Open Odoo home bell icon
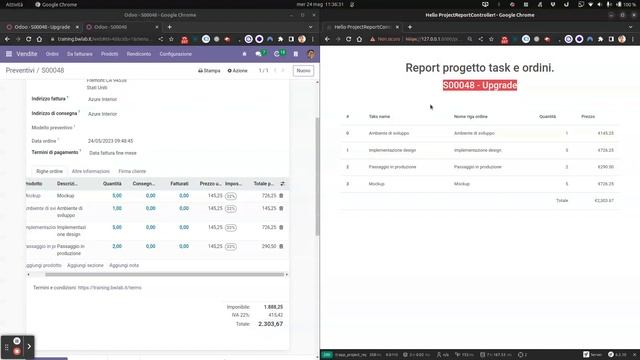Viewport: 640px width, 360px height. [244, 54]
